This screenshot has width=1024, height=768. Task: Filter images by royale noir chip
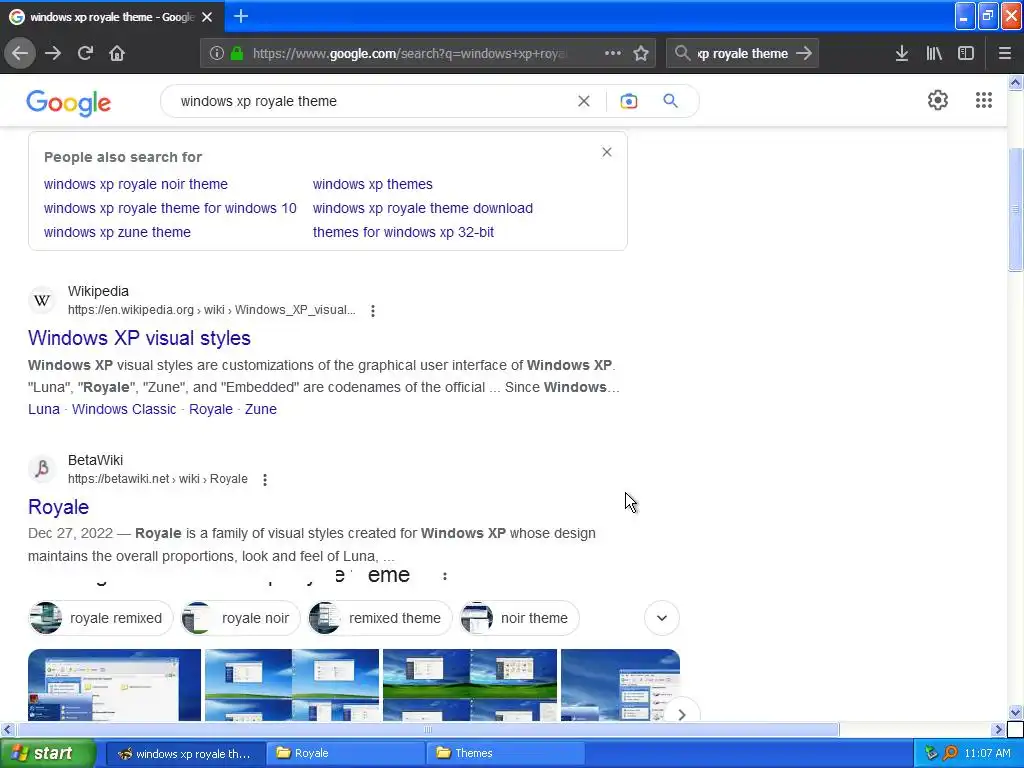tap(240, 618)
